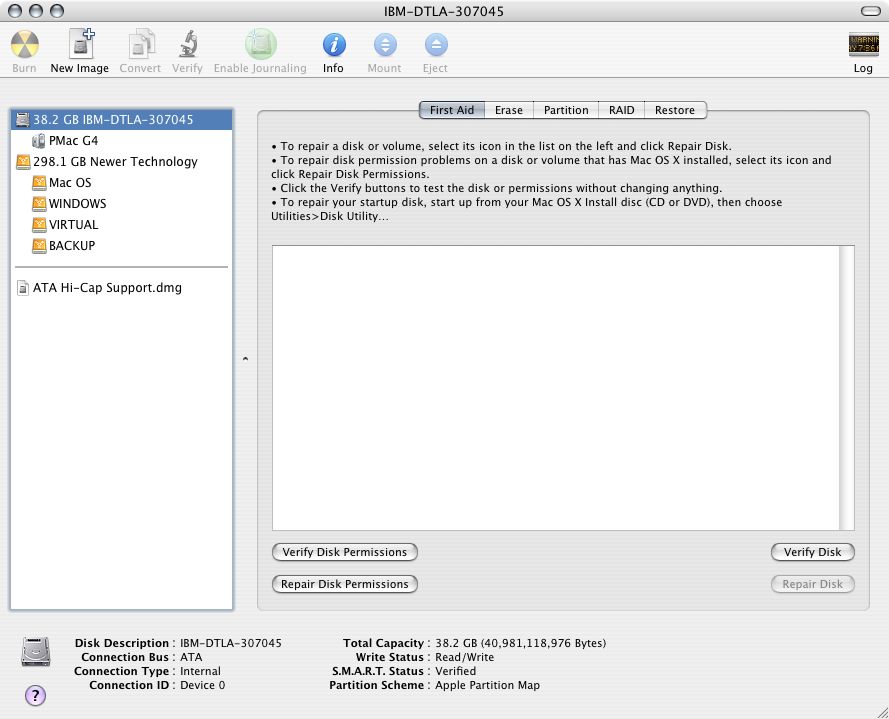Image resolution: width=889 pixels, height=719 pixels.
Task: Open the Info panel
Action: (x=334, y=45)
